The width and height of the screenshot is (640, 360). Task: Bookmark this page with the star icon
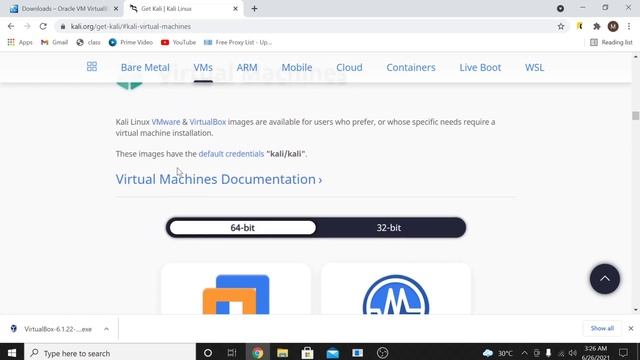coord(561,27)
